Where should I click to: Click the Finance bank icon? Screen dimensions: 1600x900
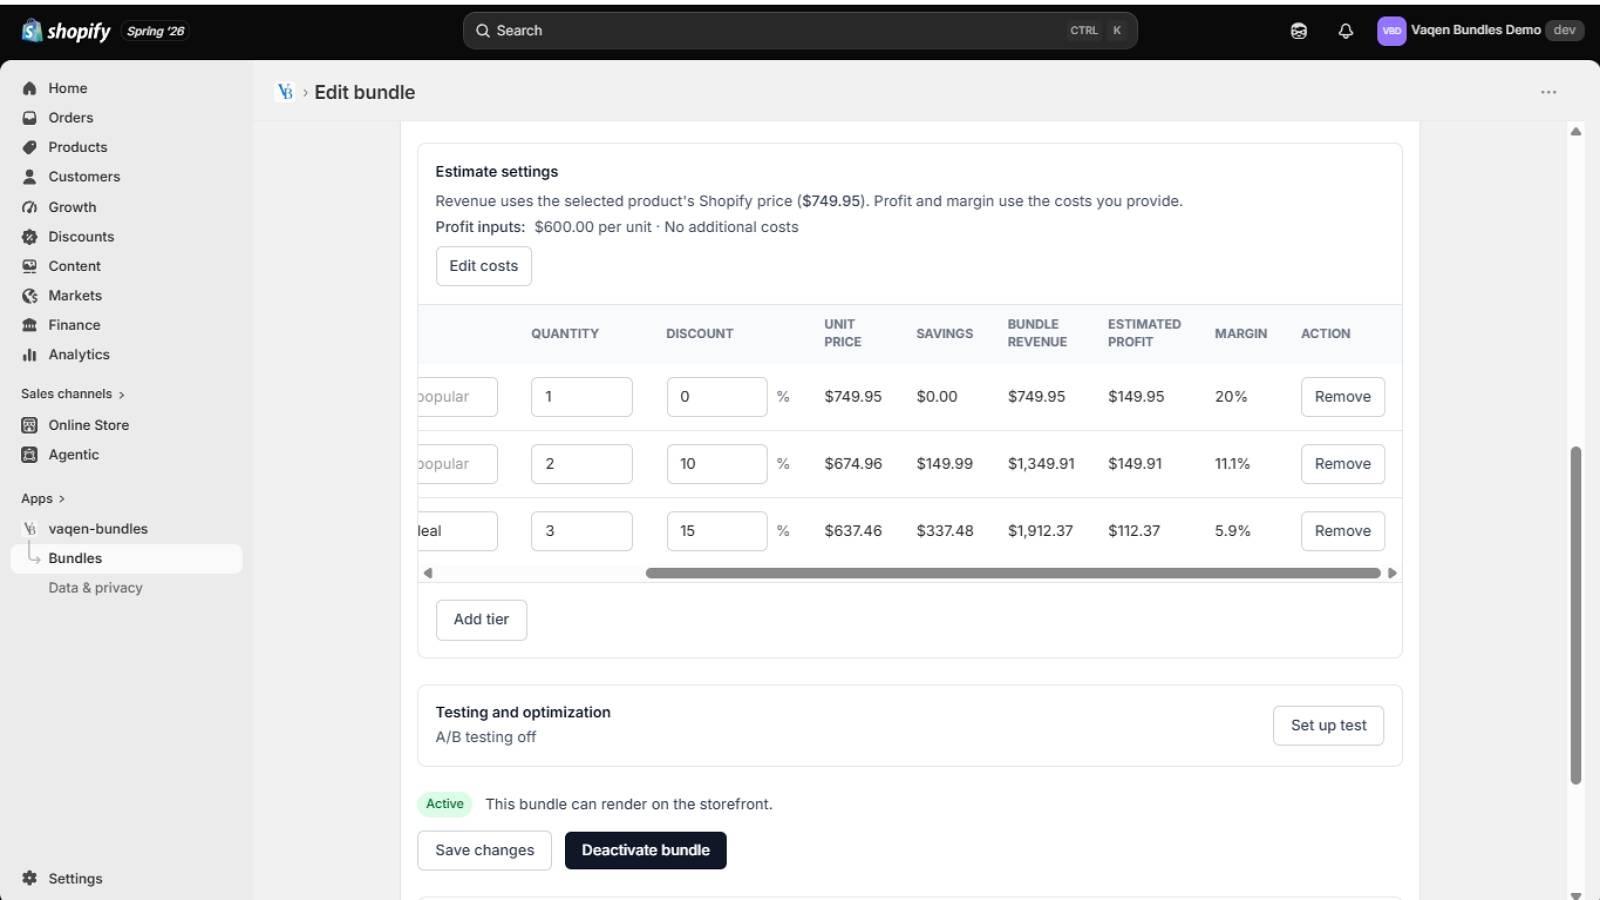tap(30, 325)
